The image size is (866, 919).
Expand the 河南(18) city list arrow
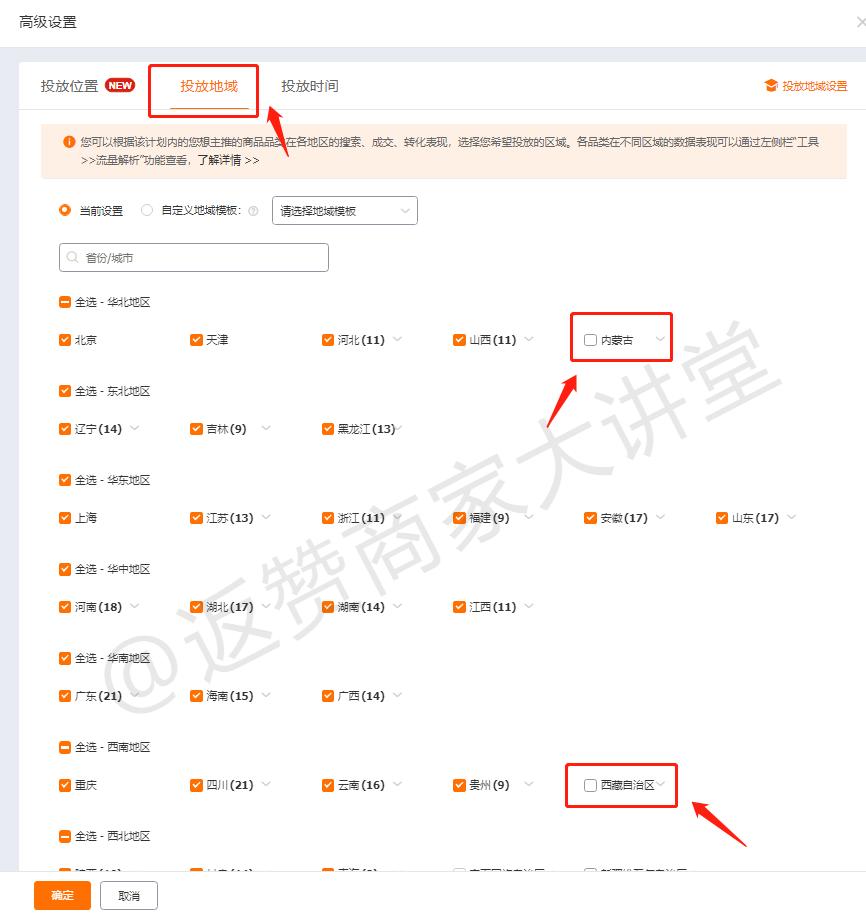tap(135, 607)
